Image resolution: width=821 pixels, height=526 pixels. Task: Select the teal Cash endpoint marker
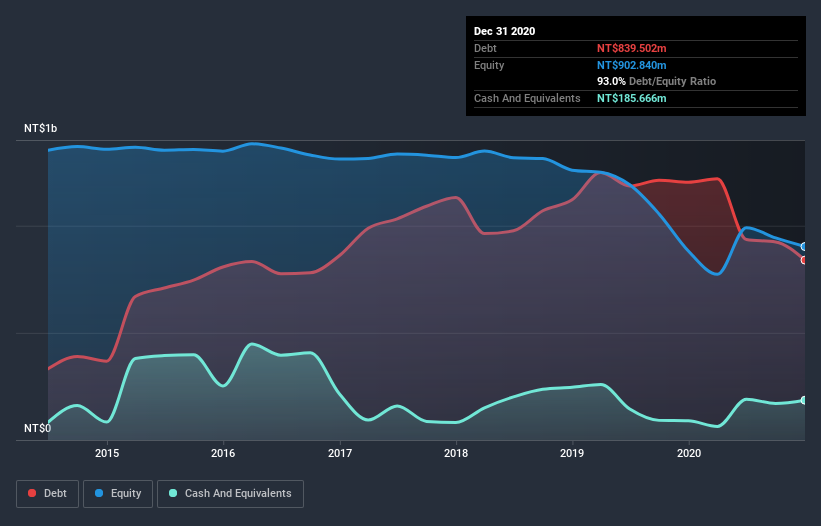(804, 400)
